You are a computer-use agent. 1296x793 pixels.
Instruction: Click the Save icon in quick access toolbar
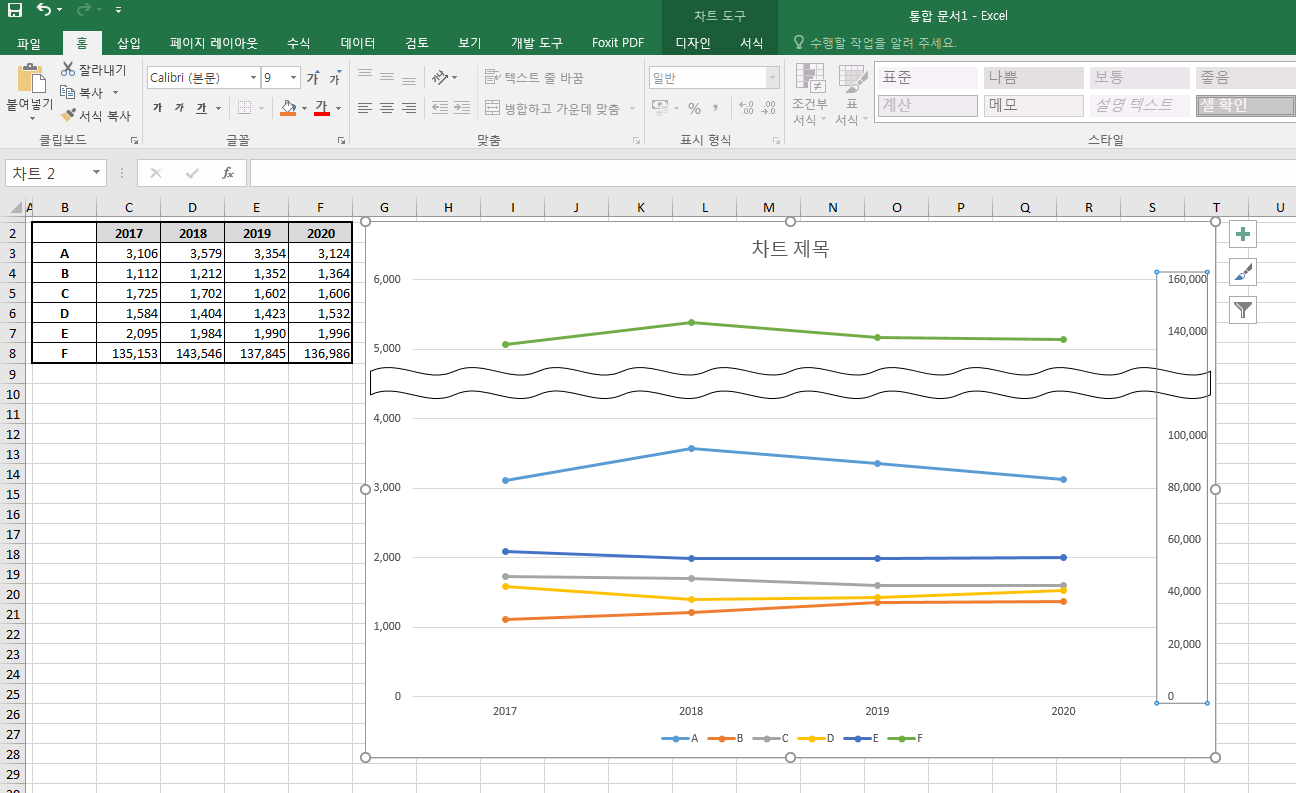(15, 10)
